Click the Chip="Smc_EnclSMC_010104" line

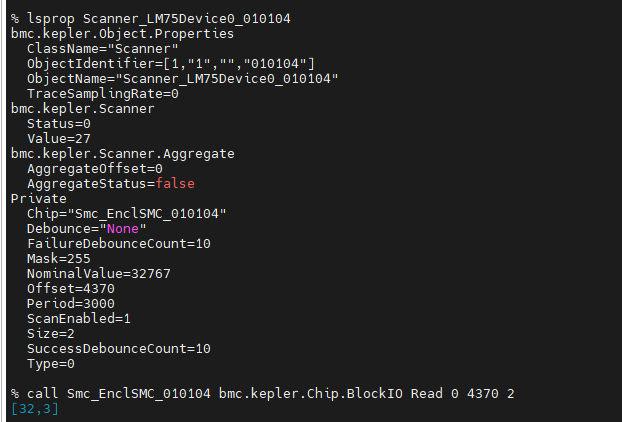pyautogui.click(x=127, y=213)
